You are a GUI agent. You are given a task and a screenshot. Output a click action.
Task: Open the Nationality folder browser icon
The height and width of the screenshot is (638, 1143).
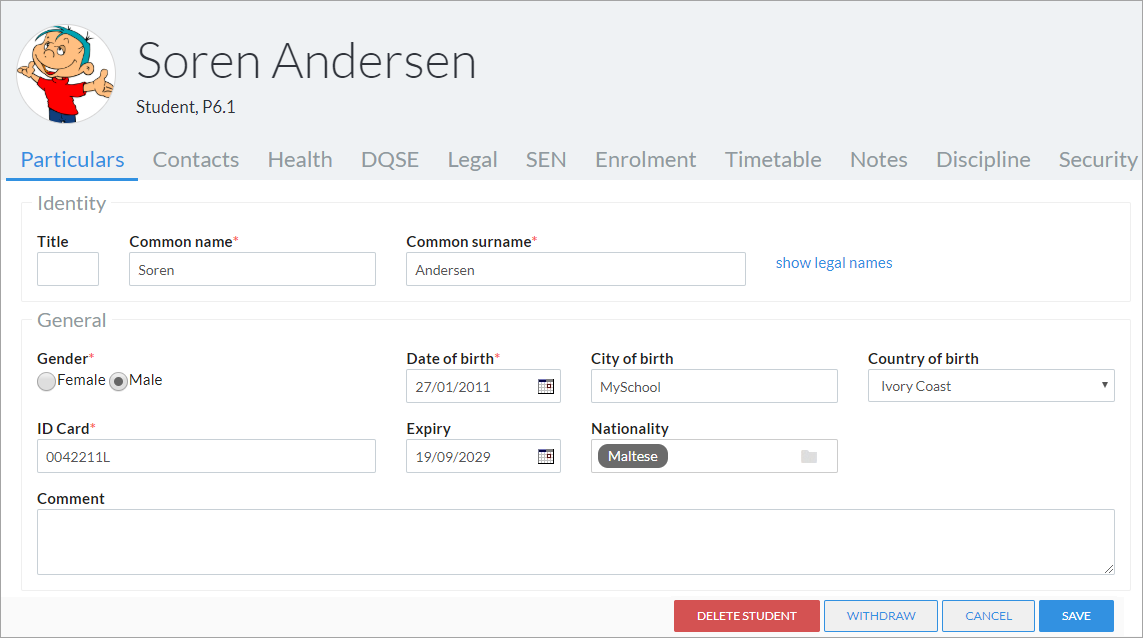coord(808,456)
